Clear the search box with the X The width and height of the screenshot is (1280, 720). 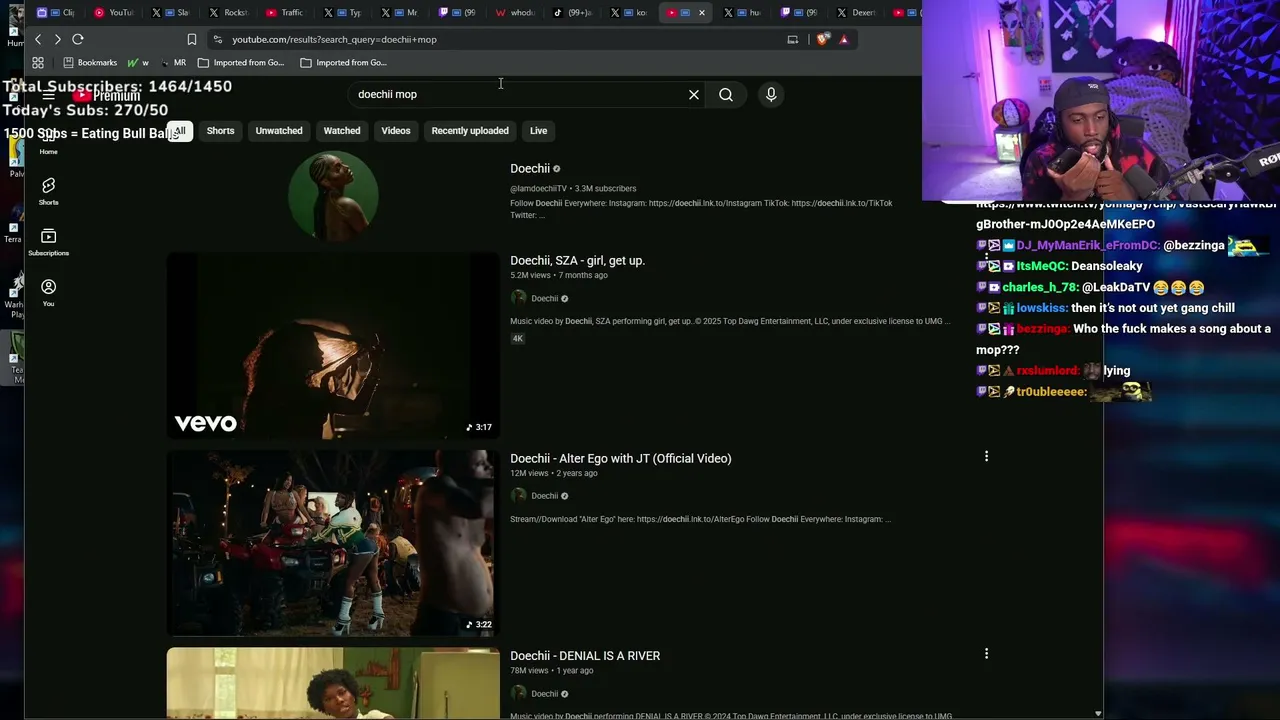pos(694,94)
